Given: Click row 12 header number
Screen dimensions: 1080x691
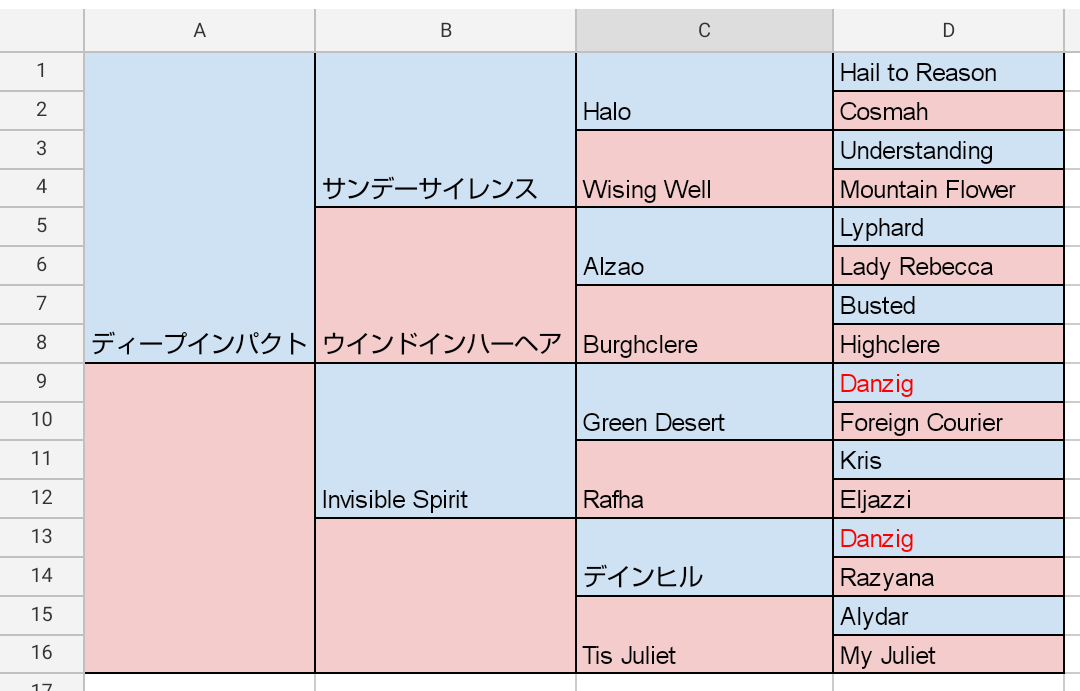Looking at the screenshot, I should pos(42,499).
